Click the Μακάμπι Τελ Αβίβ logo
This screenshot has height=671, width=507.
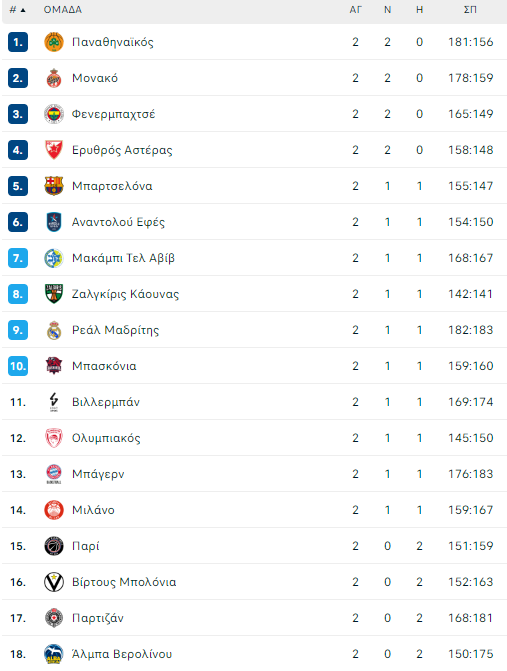tap(54, 258)
